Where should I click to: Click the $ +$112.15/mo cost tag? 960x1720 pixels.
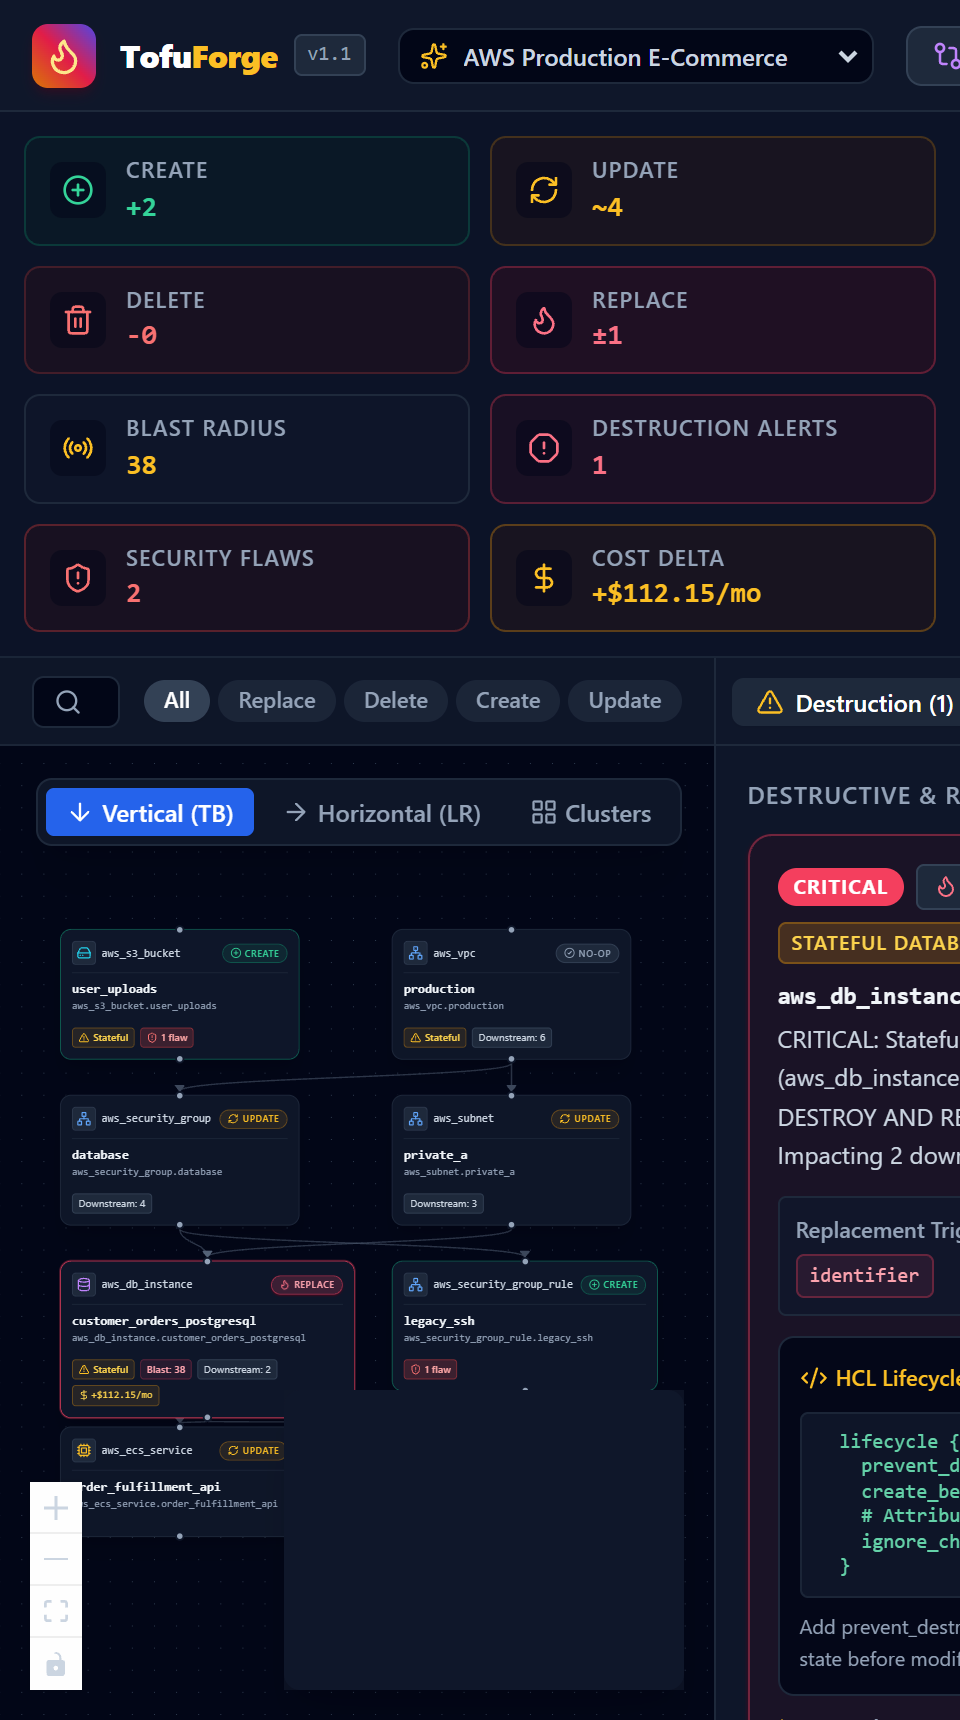click(x=116, y=1395)
